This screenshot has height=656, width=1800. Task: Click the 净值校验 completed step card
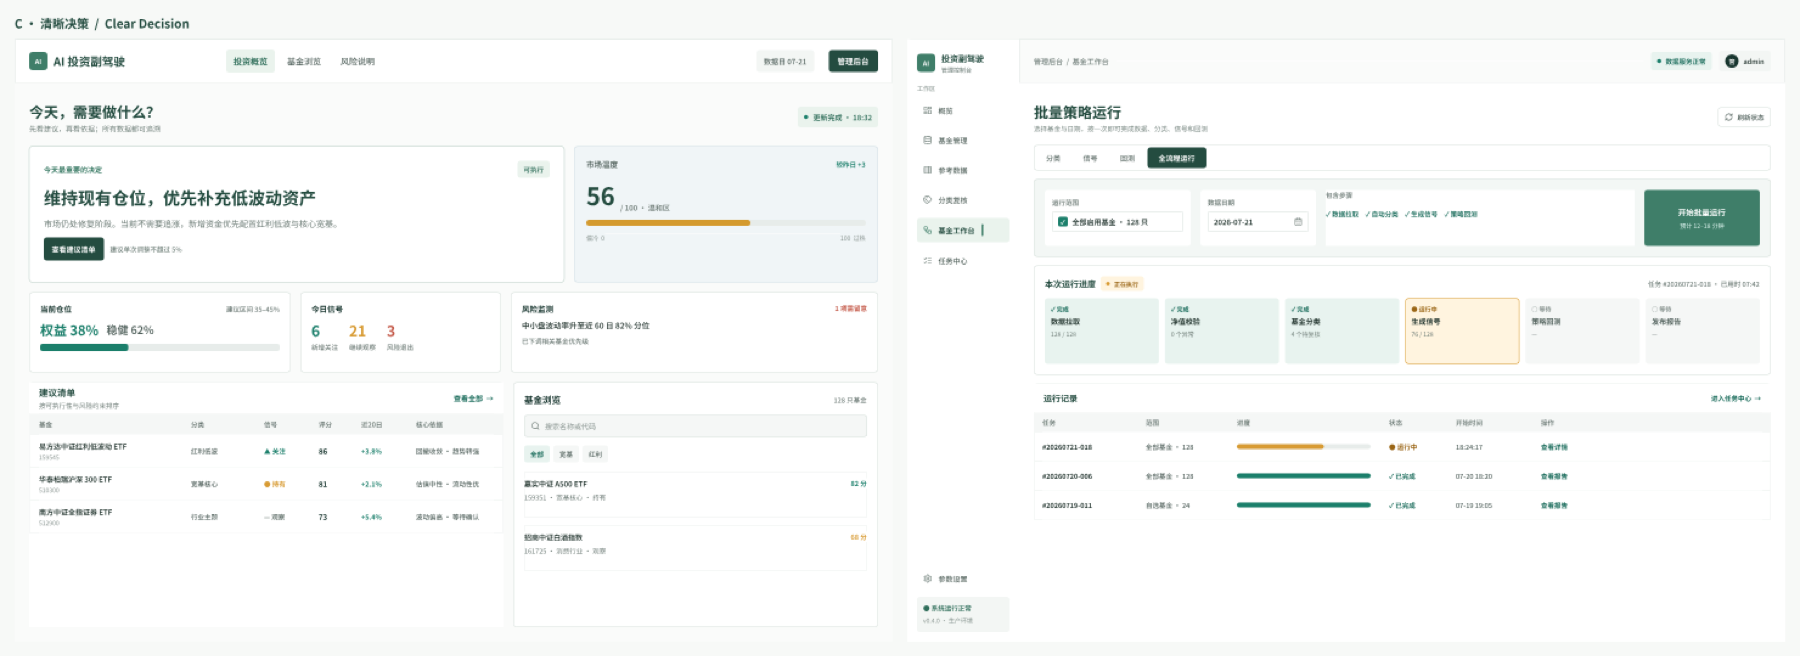[1221, 331]
